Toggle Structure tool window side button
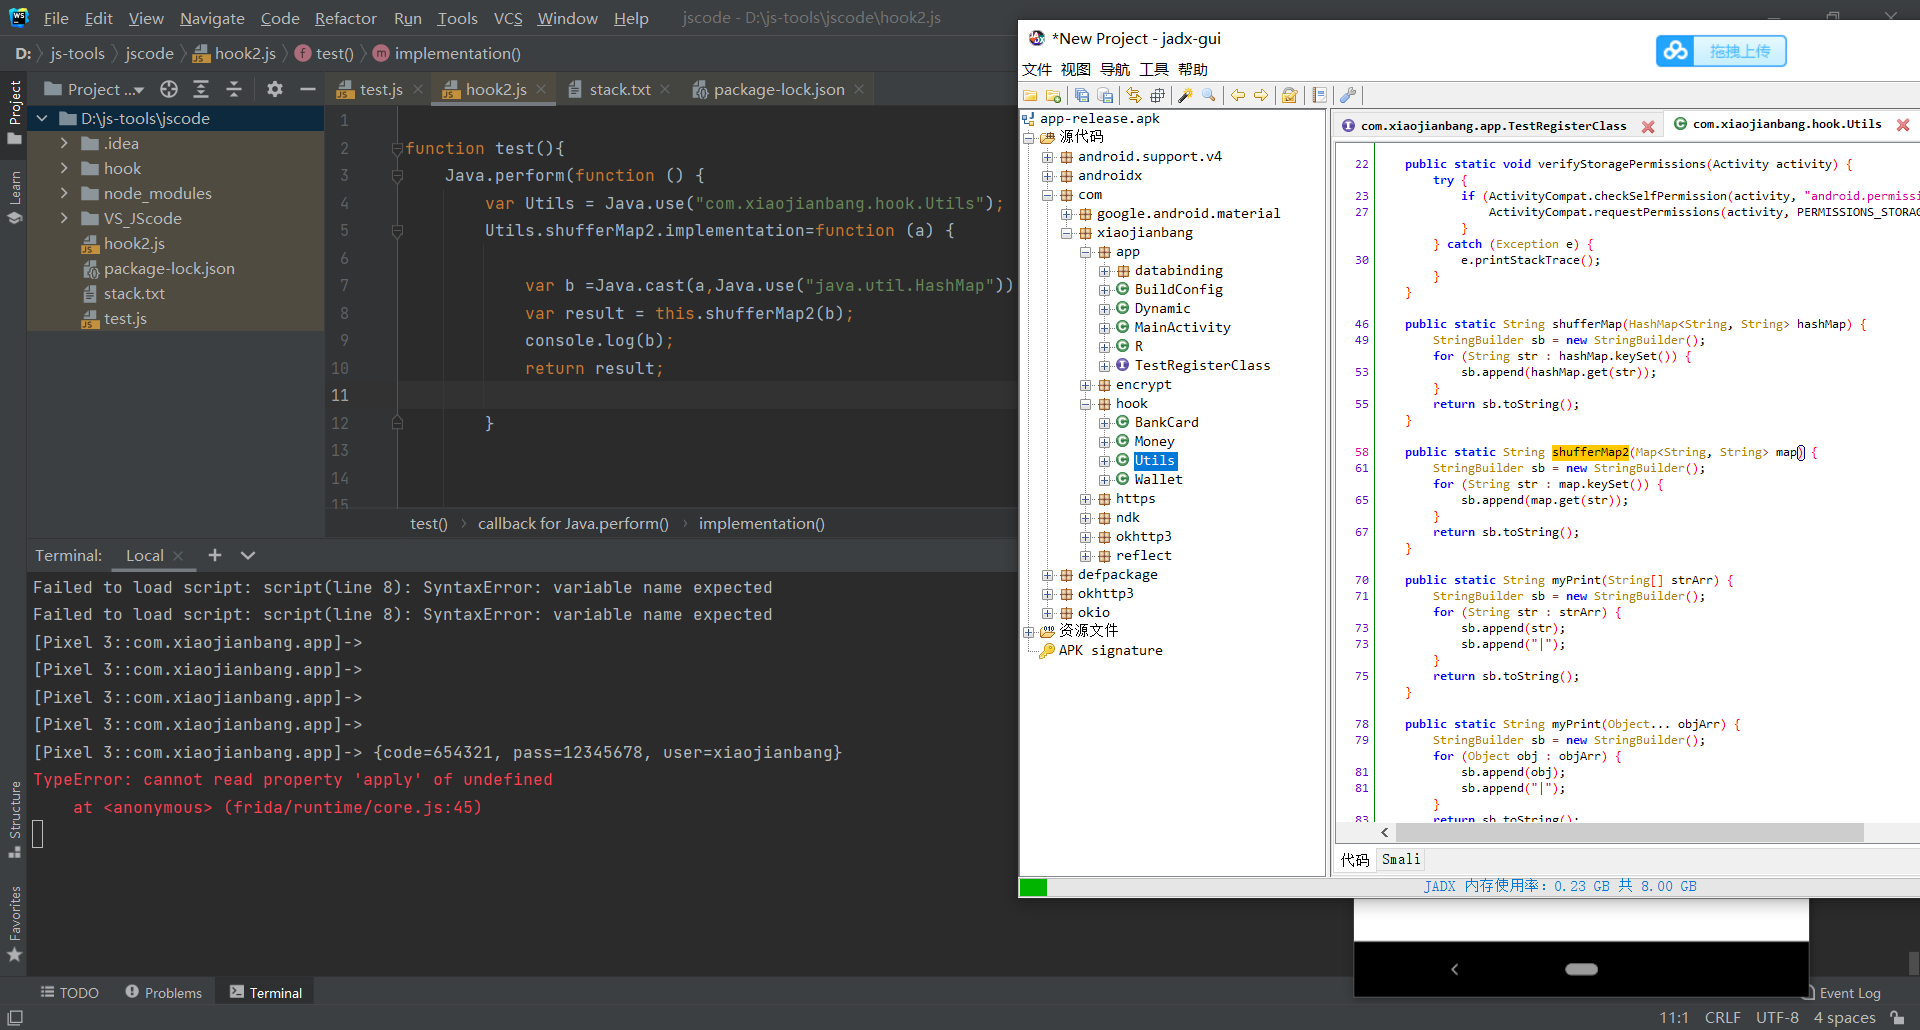Screen dimensions: 1920x1030 click(14, 819)
